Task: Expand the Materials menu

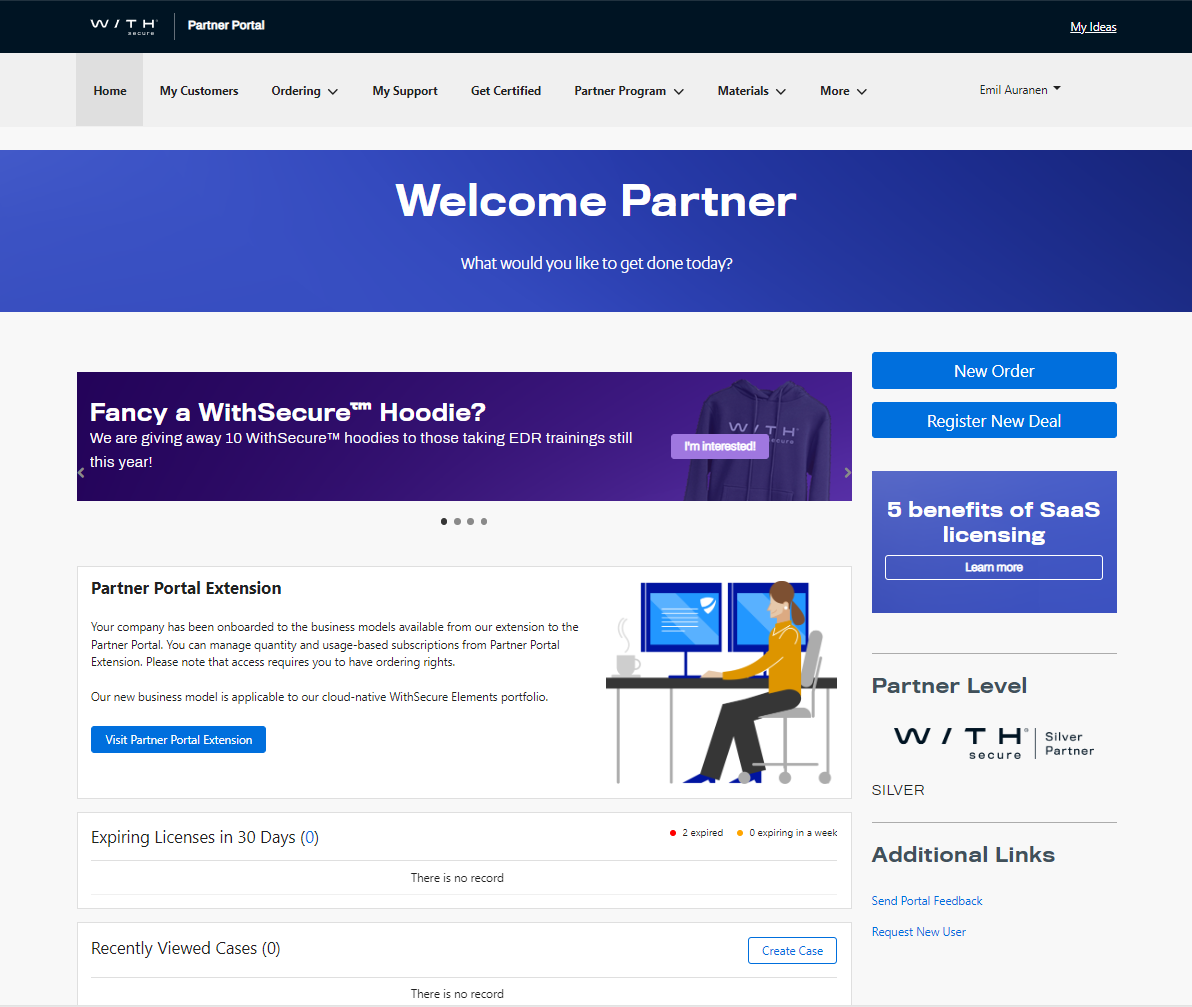Action: click(x=751, y=90)
